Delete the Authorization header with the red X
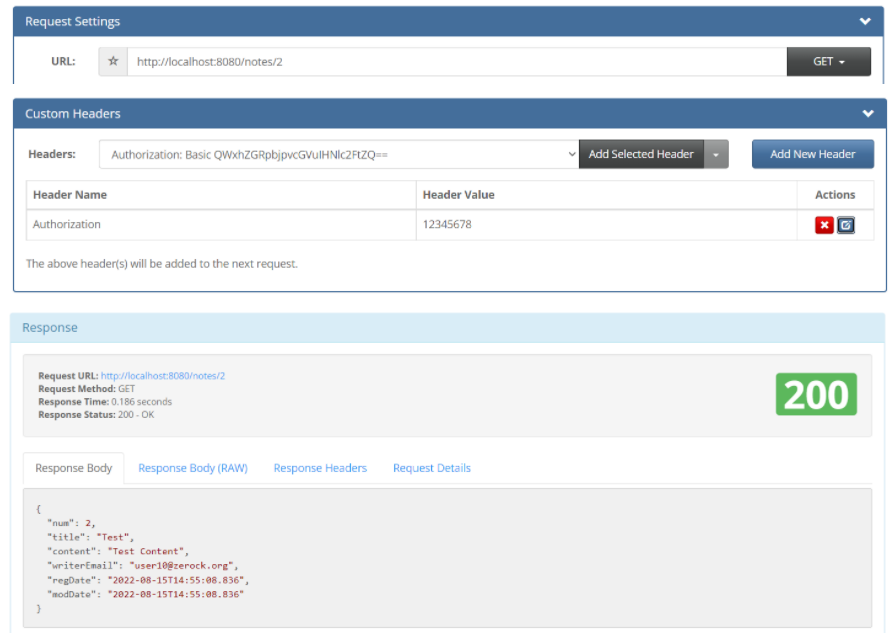The height and width of the screenshot is (642, 896). pyautogui.click(x=824, y=224)
